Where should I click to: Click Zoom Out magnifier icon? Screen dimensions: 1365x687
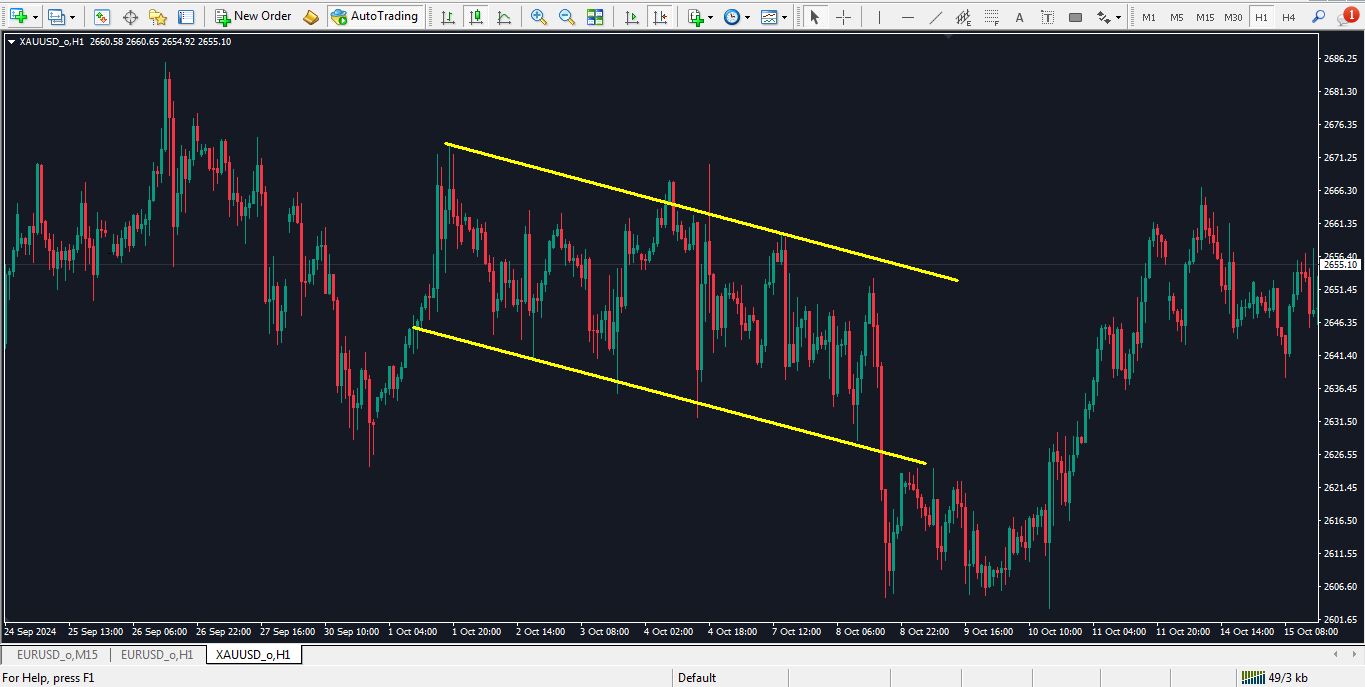point(567,17)
